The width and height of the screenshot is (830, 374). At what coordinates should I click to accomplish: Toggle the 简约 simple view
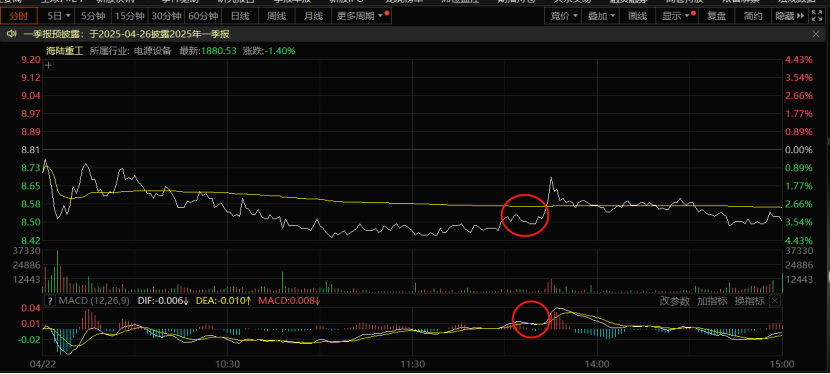point(753,16)
